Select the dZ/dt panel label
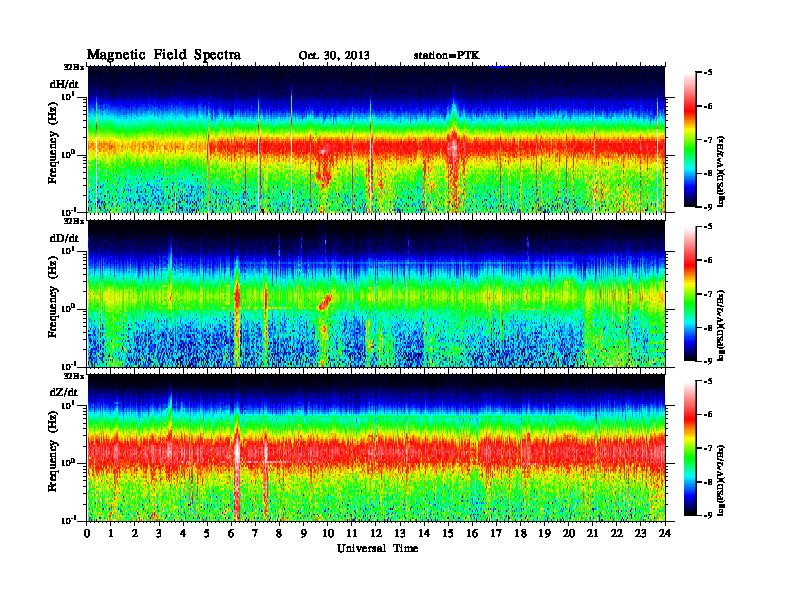The image size is (792, 612). (64, 392)
